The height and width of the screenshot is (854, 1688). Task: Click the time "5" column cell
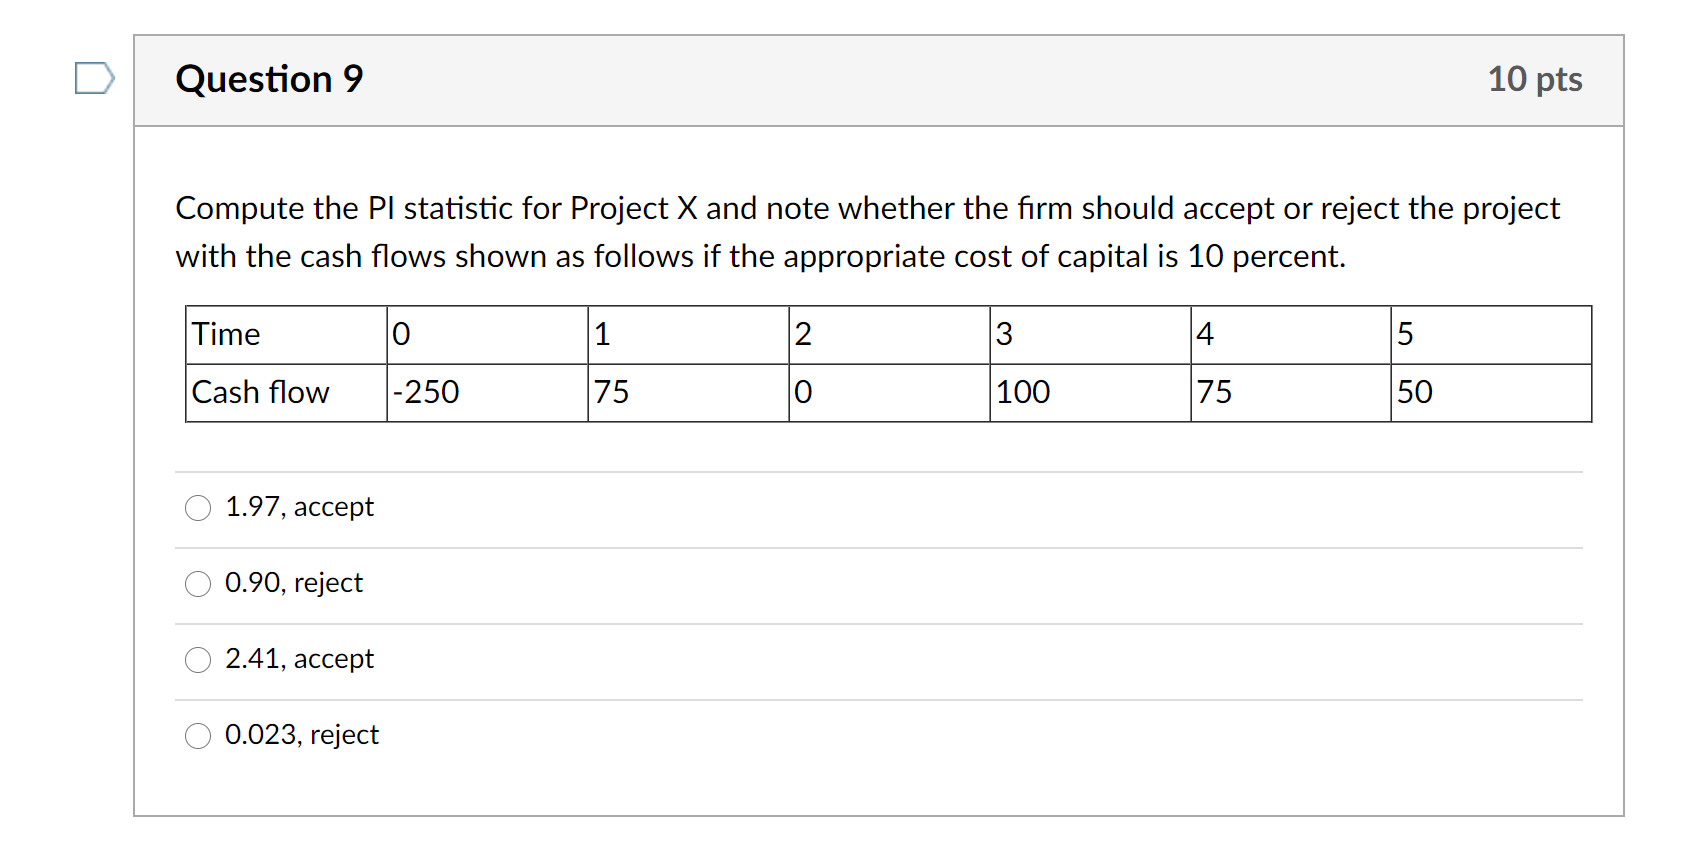1404,334
